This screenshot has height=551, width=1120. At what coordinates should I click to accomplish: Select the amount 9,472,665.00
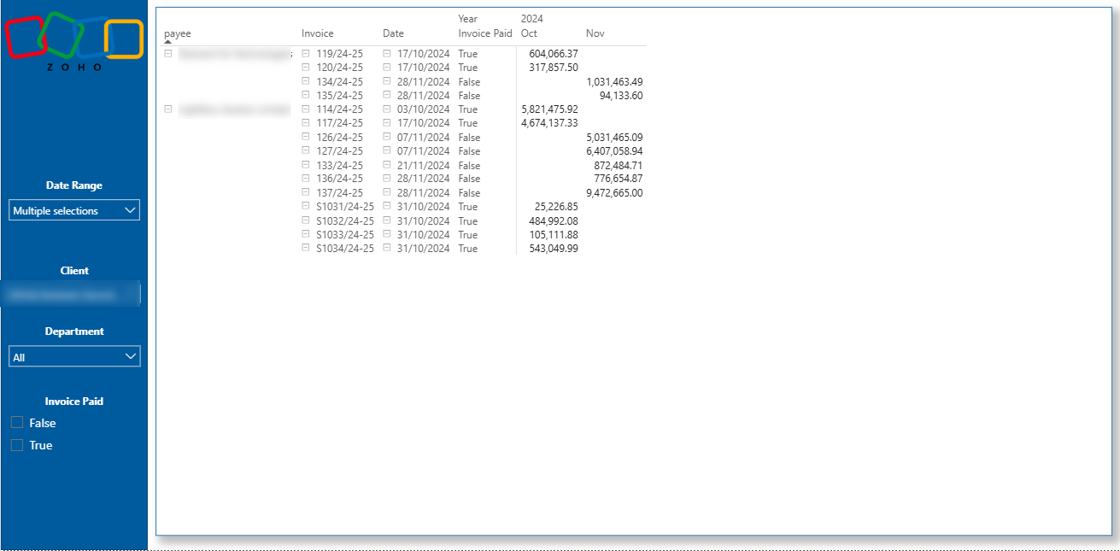coord(614,192)
